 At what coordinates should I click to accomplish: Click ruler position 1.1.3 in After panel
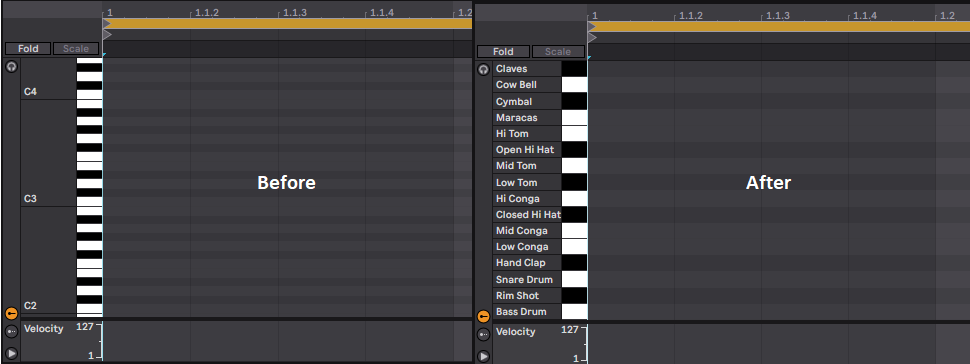(778, 15)
